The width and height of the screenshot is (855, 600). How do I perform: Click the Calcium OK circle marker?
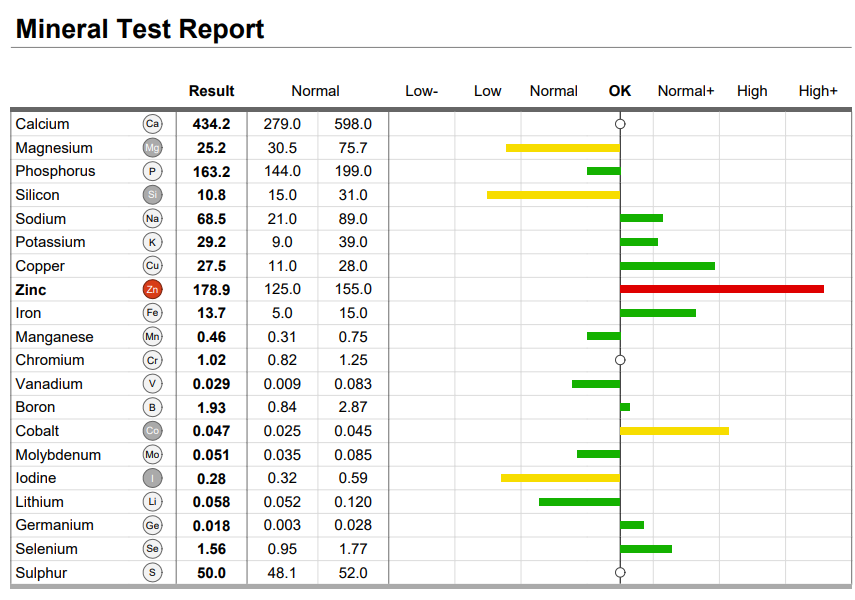click(x=620, y=124)
